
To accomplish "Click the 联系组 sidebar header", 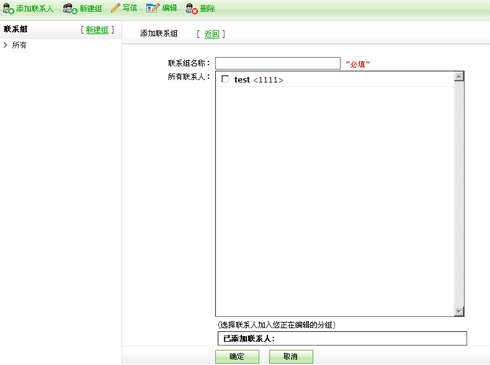I will click(x=15, y=29).
